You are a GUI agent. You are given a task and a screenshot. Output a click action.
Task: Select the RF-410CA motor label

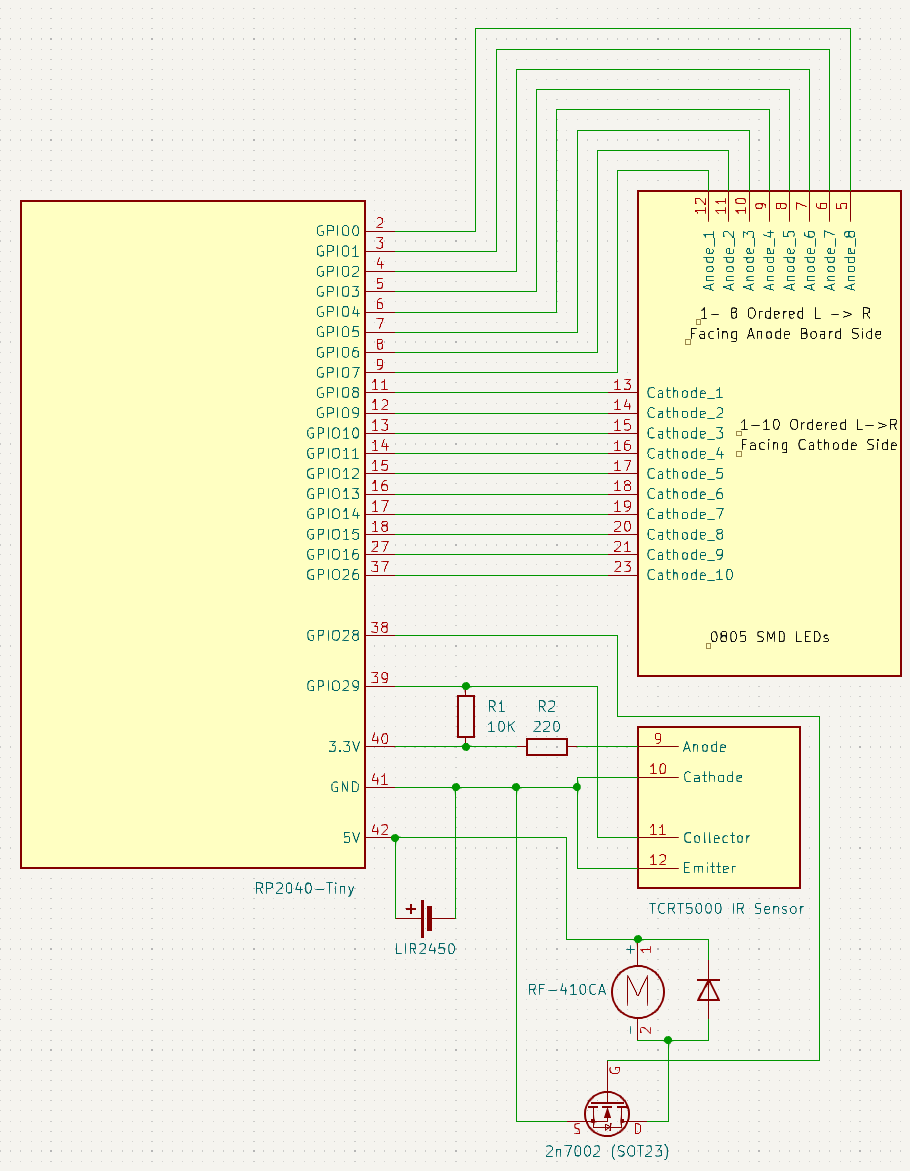567,990
